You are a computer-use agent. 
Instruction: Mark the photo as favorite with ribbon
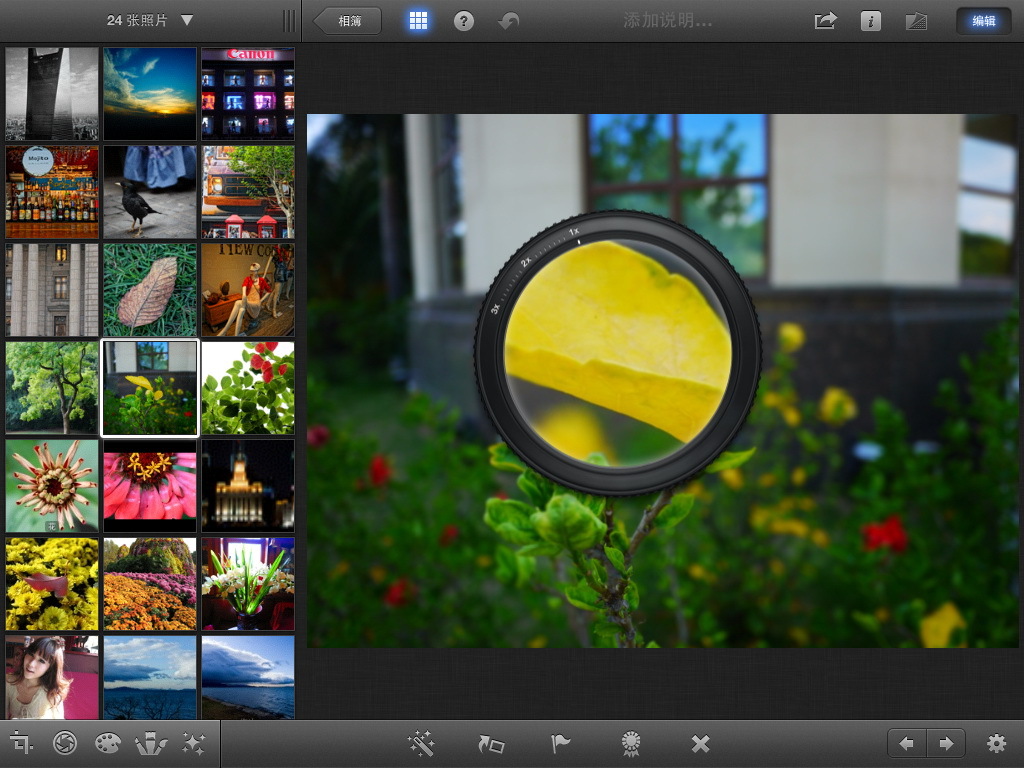point(630,743)
